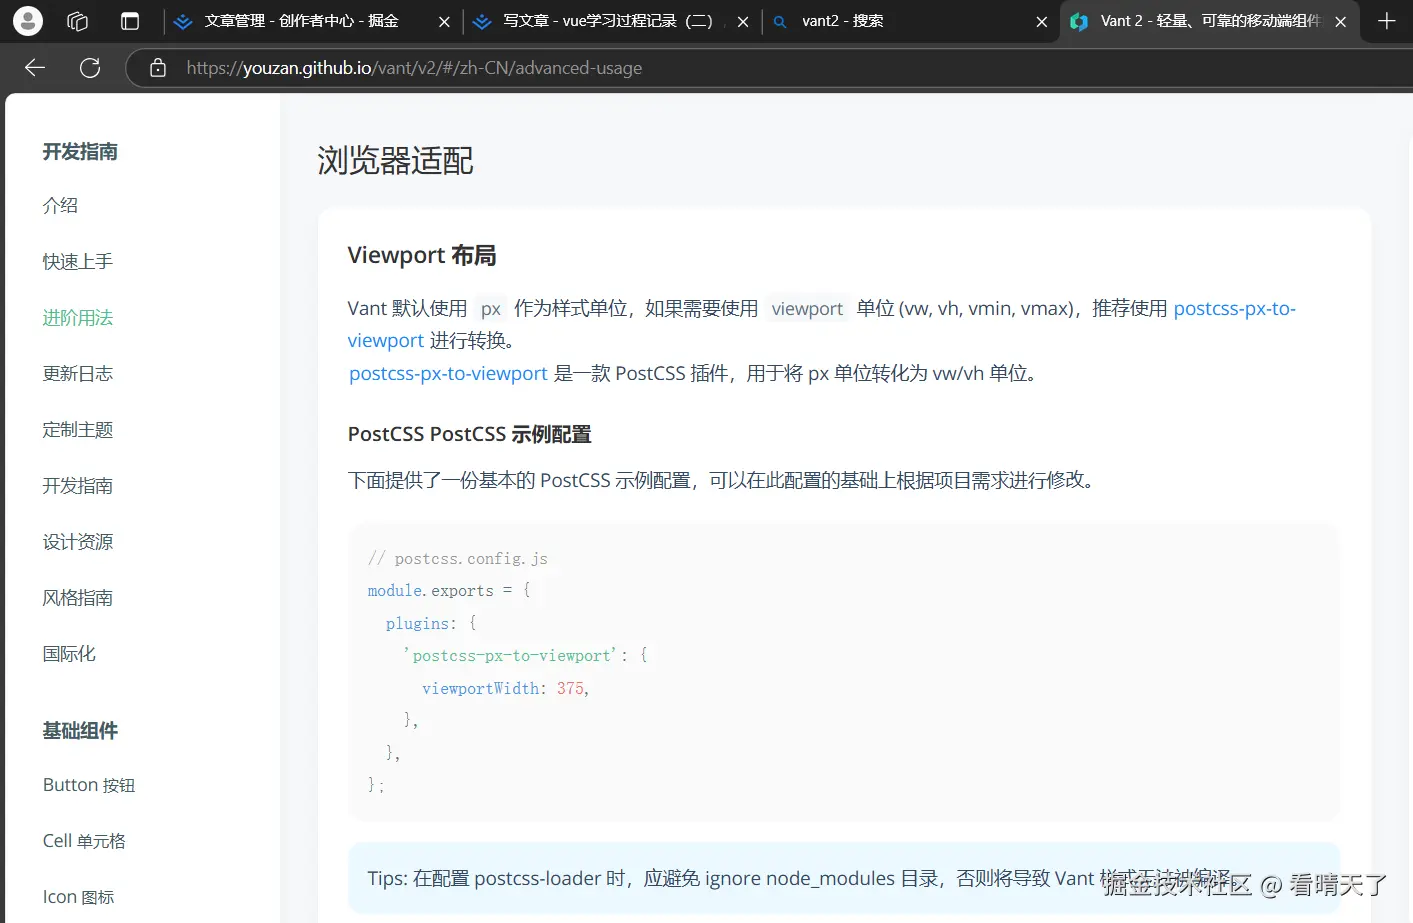Open Cell 单元格 component page
The height and width of the screenshot is (923, 1413).
84,841
